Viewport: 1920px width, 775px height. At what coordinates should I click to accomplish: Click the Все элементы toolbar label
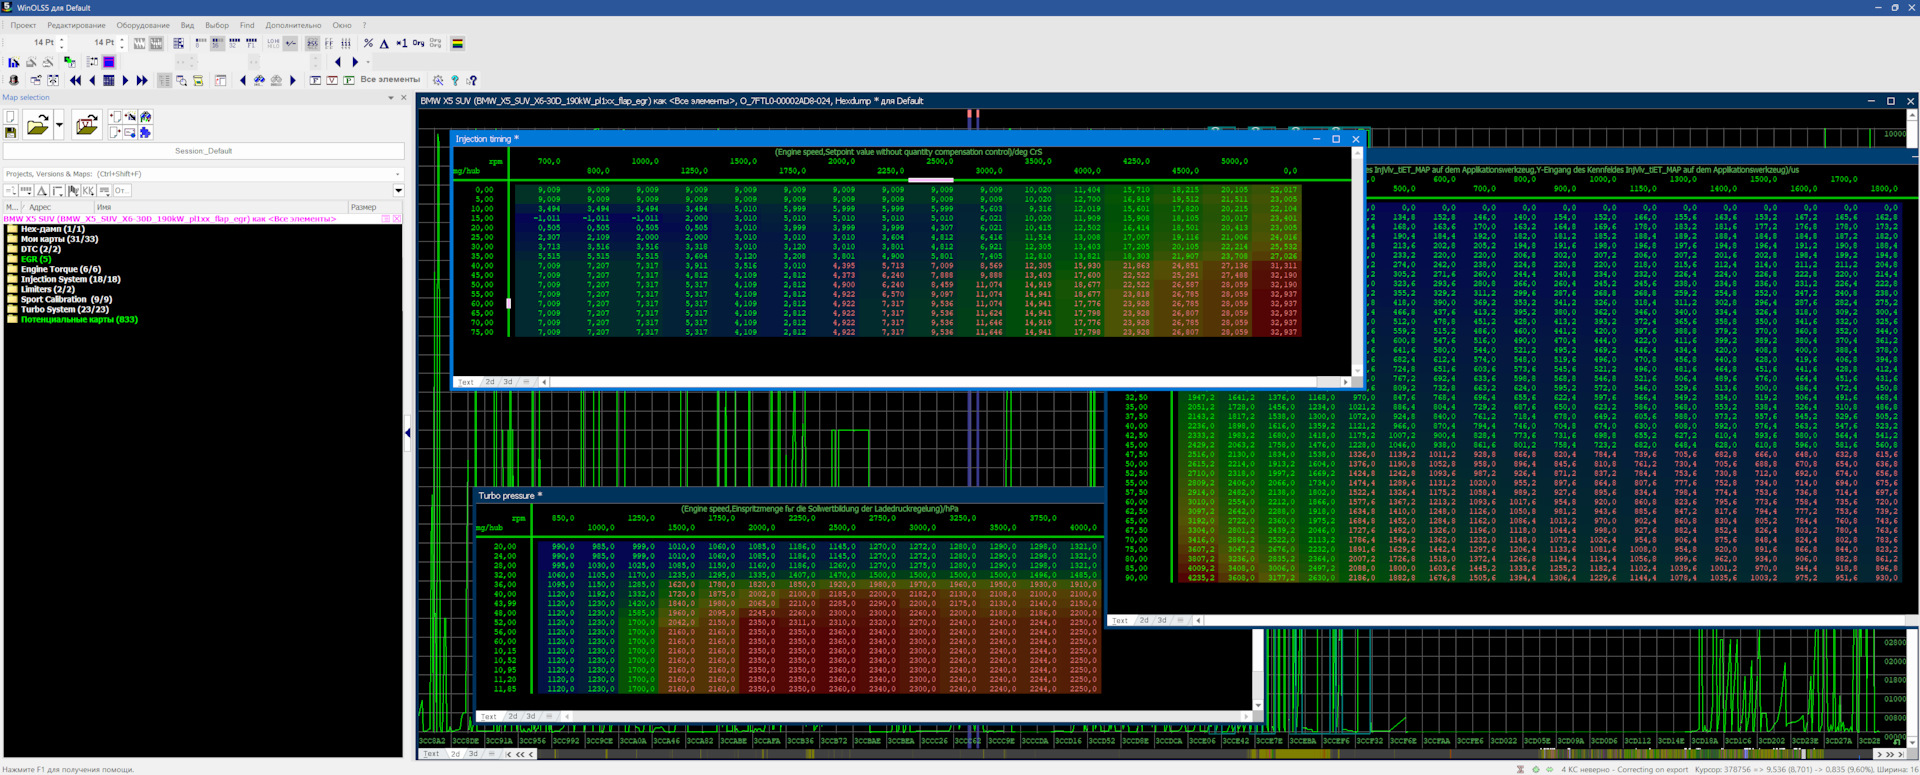[x=390, y=80]
